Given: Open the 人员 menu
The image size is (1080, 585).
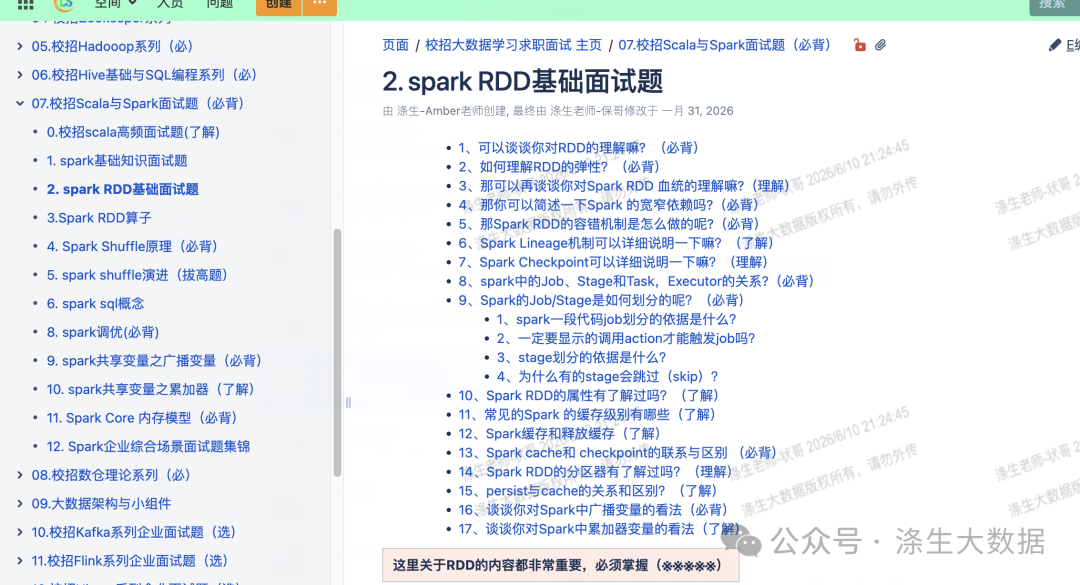Looking at the screenshot, I should (170, 4).
